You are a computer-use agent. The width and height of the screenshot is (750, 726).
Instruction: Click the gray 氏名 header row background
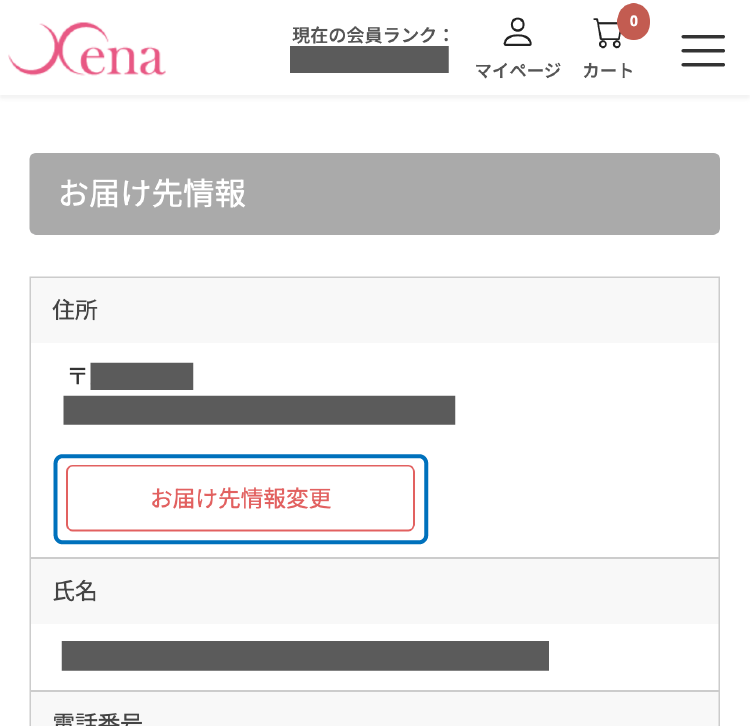coord(400,591)
